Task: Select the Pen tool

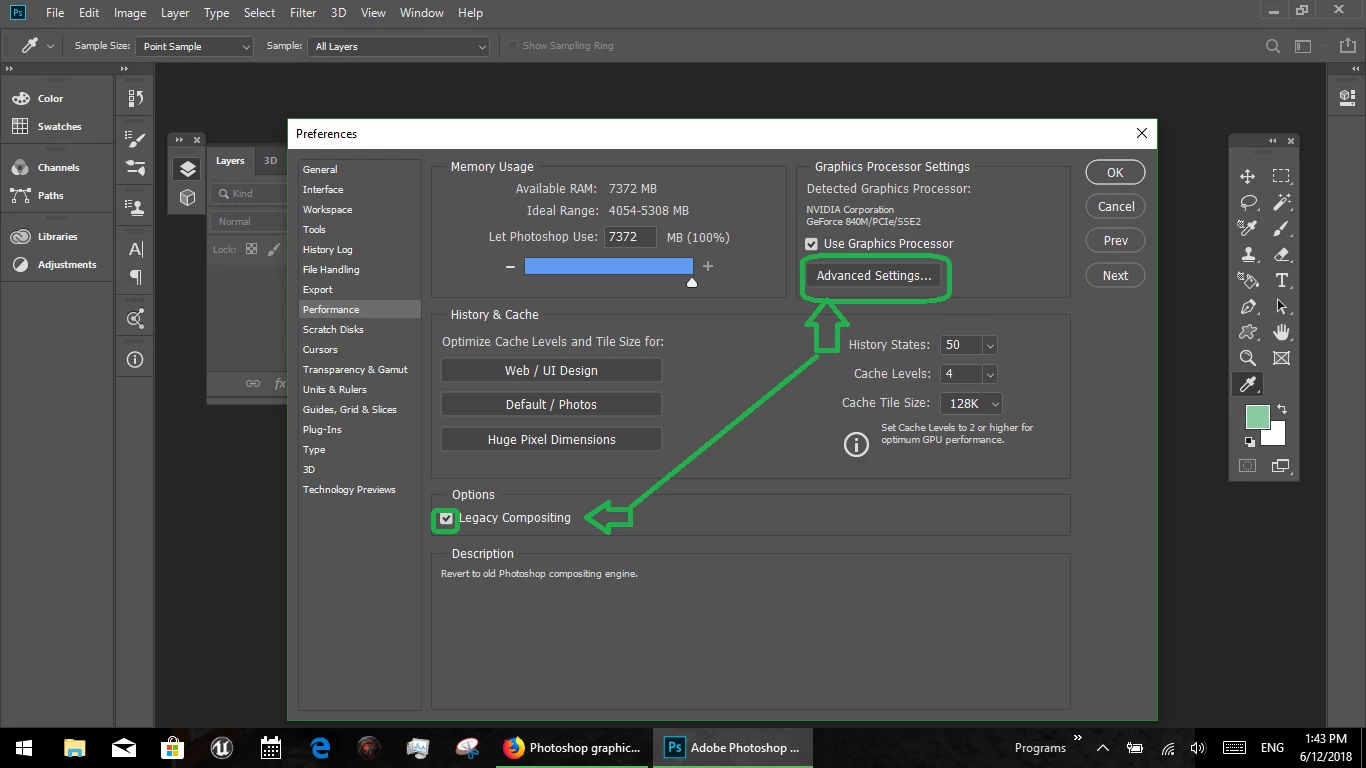Action: [x=1247, y=306]
